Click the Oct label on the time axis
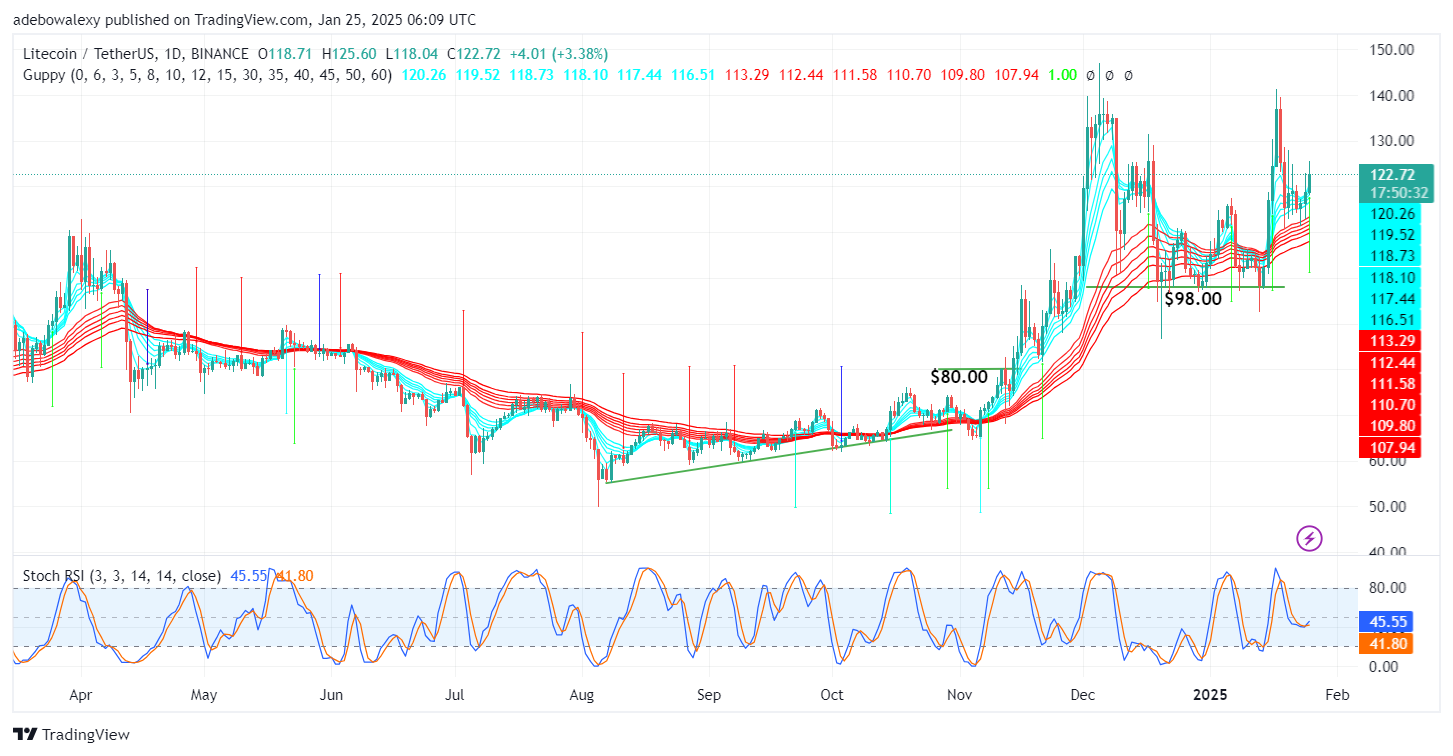 coord(832,694)
